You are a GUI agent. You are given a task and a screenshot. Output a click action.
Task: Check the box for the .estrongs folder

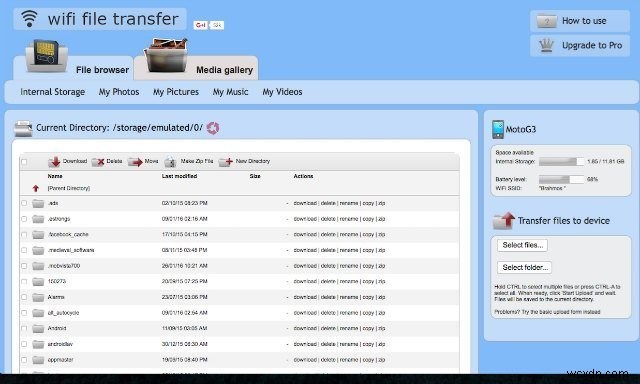point(24,219)
